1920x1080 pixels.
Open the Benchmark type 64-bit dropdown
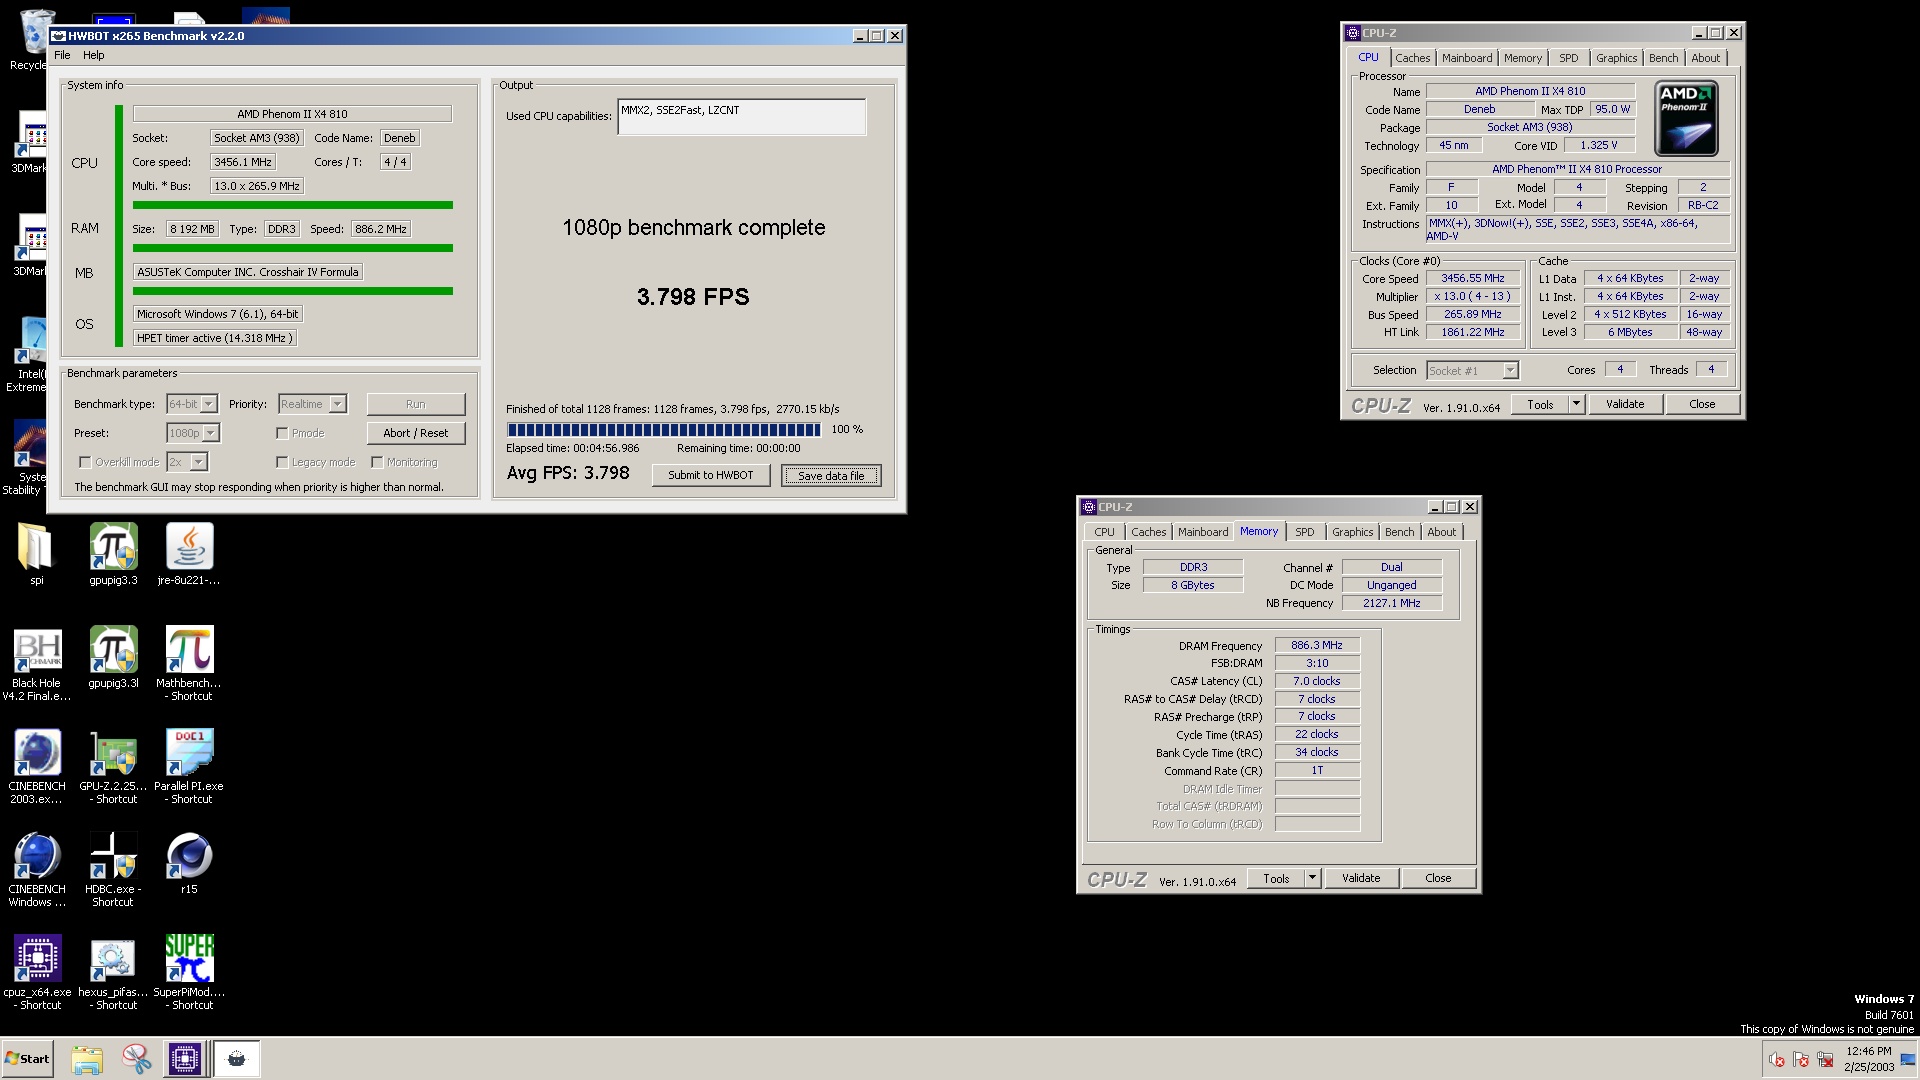tap(192, 404)
